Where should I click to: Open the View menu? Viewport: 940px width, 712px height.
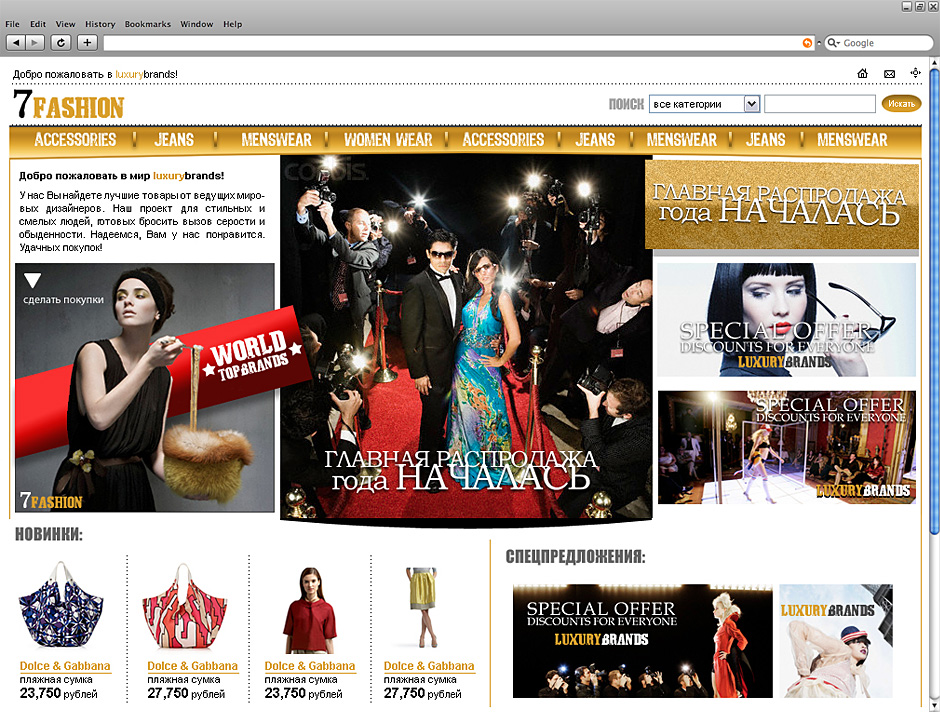point(65,24)
